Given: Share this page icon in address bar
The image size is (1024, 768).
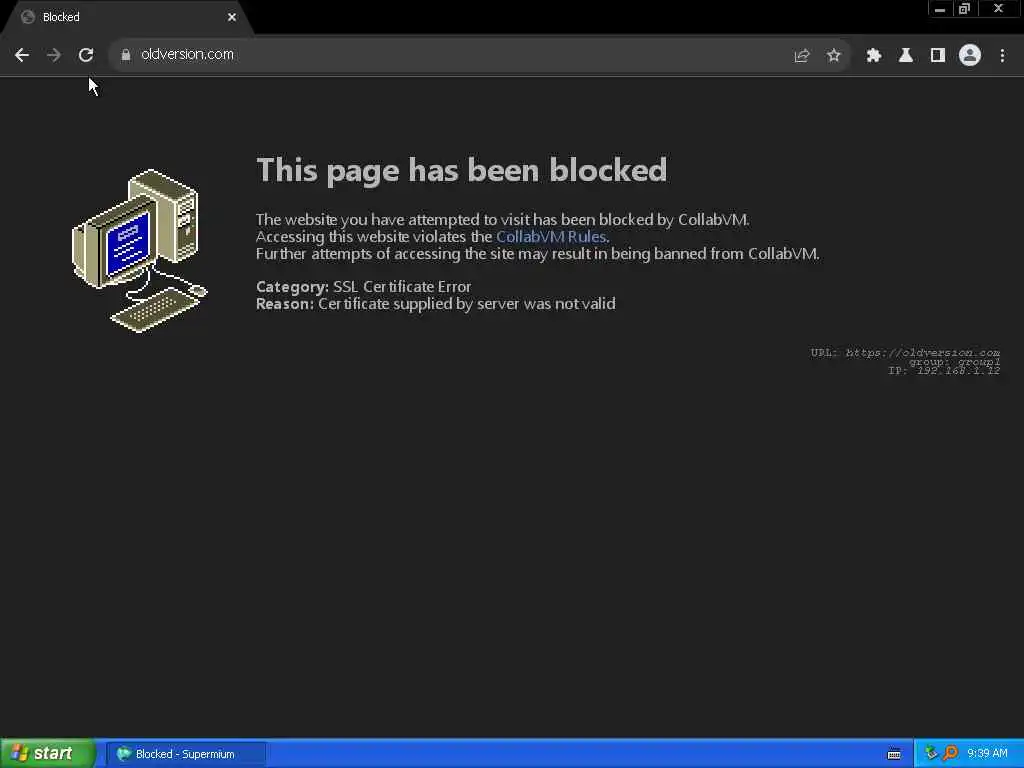Looking at the screenshot, I should click(x=801, y=56).
